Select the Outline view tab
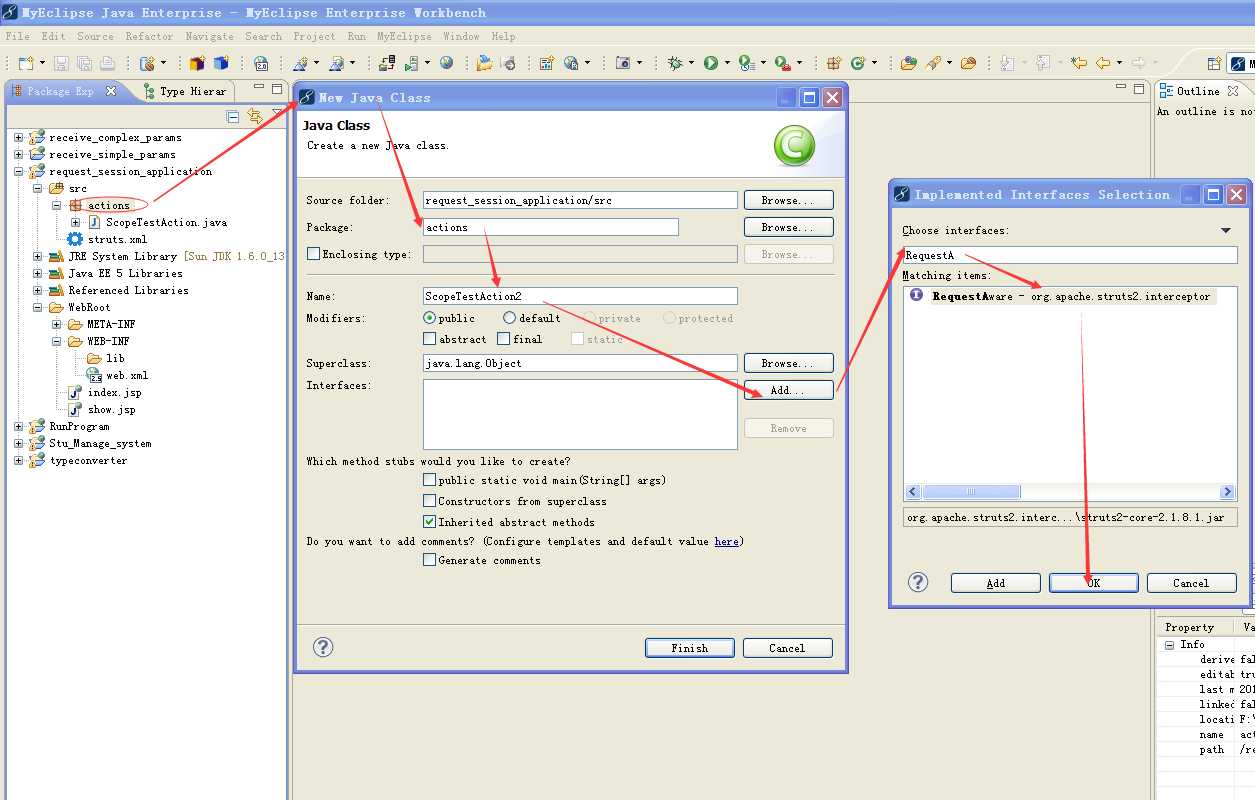1255x800 pixels. pos(1197,91)
